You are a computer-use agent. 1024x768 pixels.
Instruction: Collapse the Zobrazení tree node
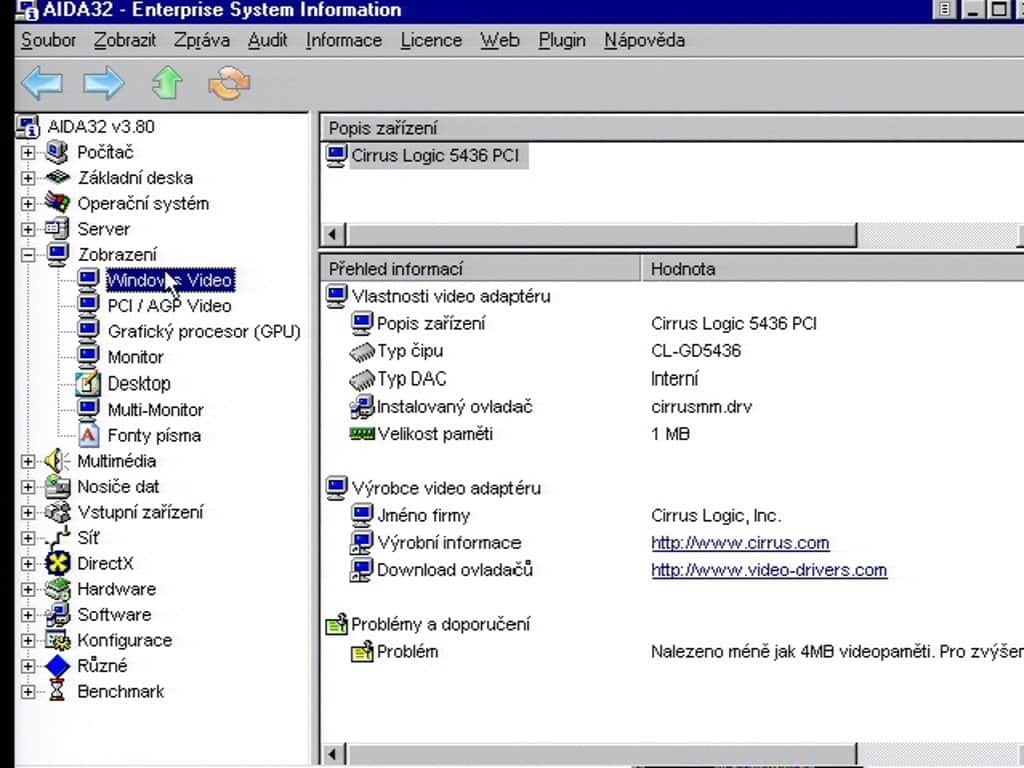point(27,255)
